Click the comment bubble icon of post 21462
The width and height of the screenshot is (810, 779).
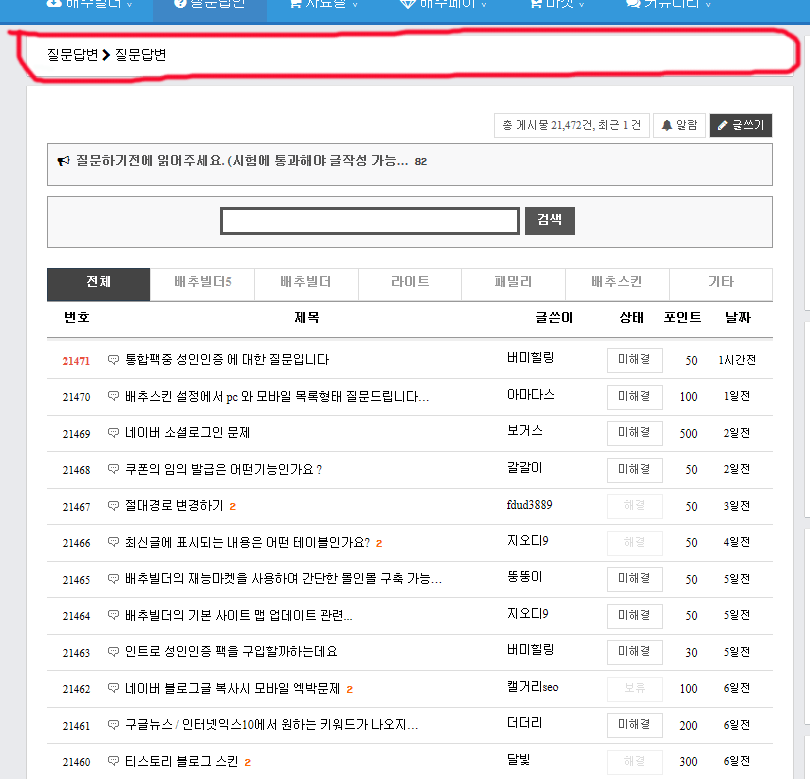pyautogui.click(x=113, y=688)
